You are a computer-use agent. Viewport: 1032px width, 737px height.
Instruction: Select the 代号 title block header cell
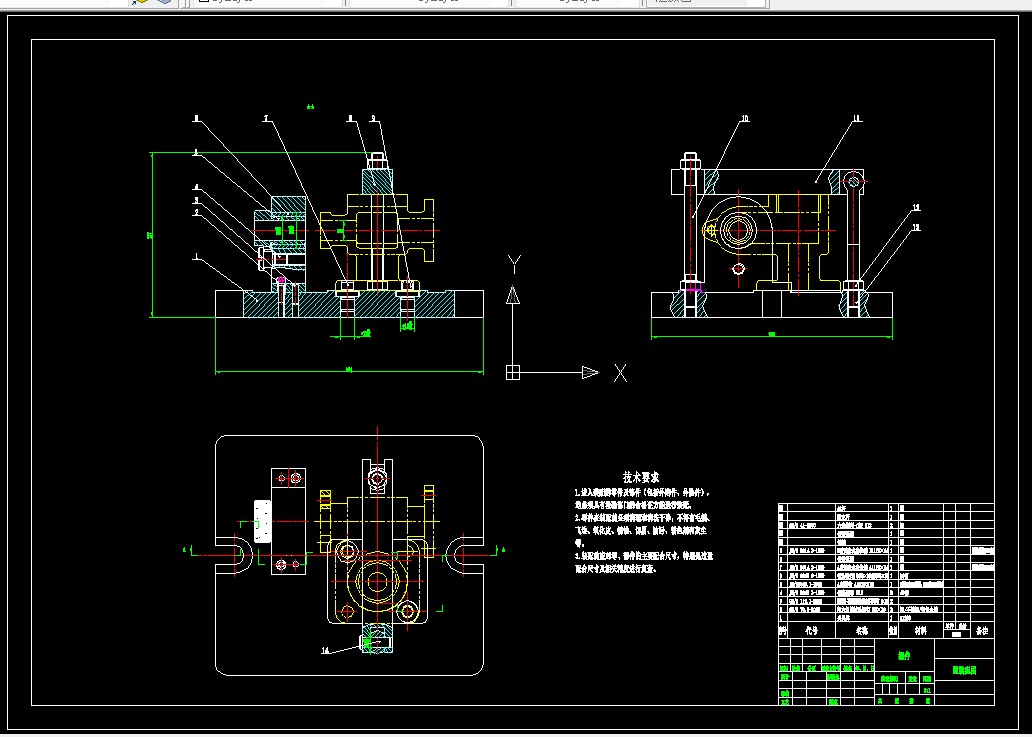tap(812, 630)
